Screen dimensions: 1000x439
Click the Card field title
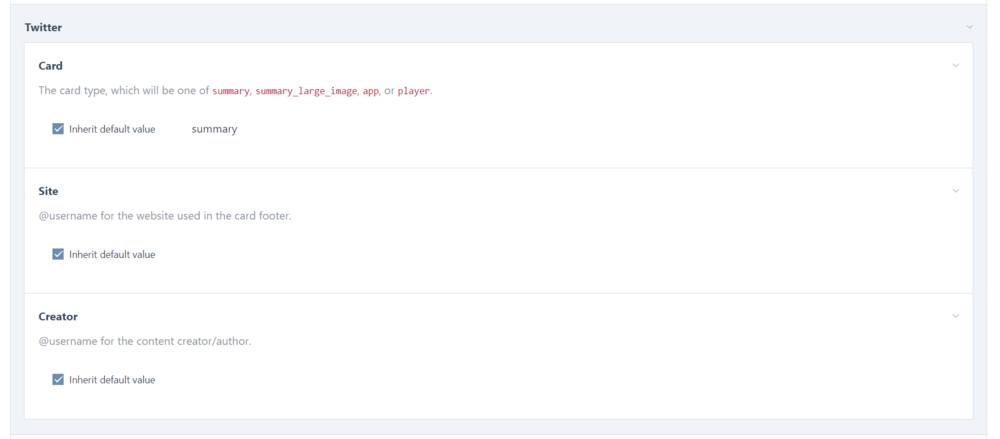point(50,66)
